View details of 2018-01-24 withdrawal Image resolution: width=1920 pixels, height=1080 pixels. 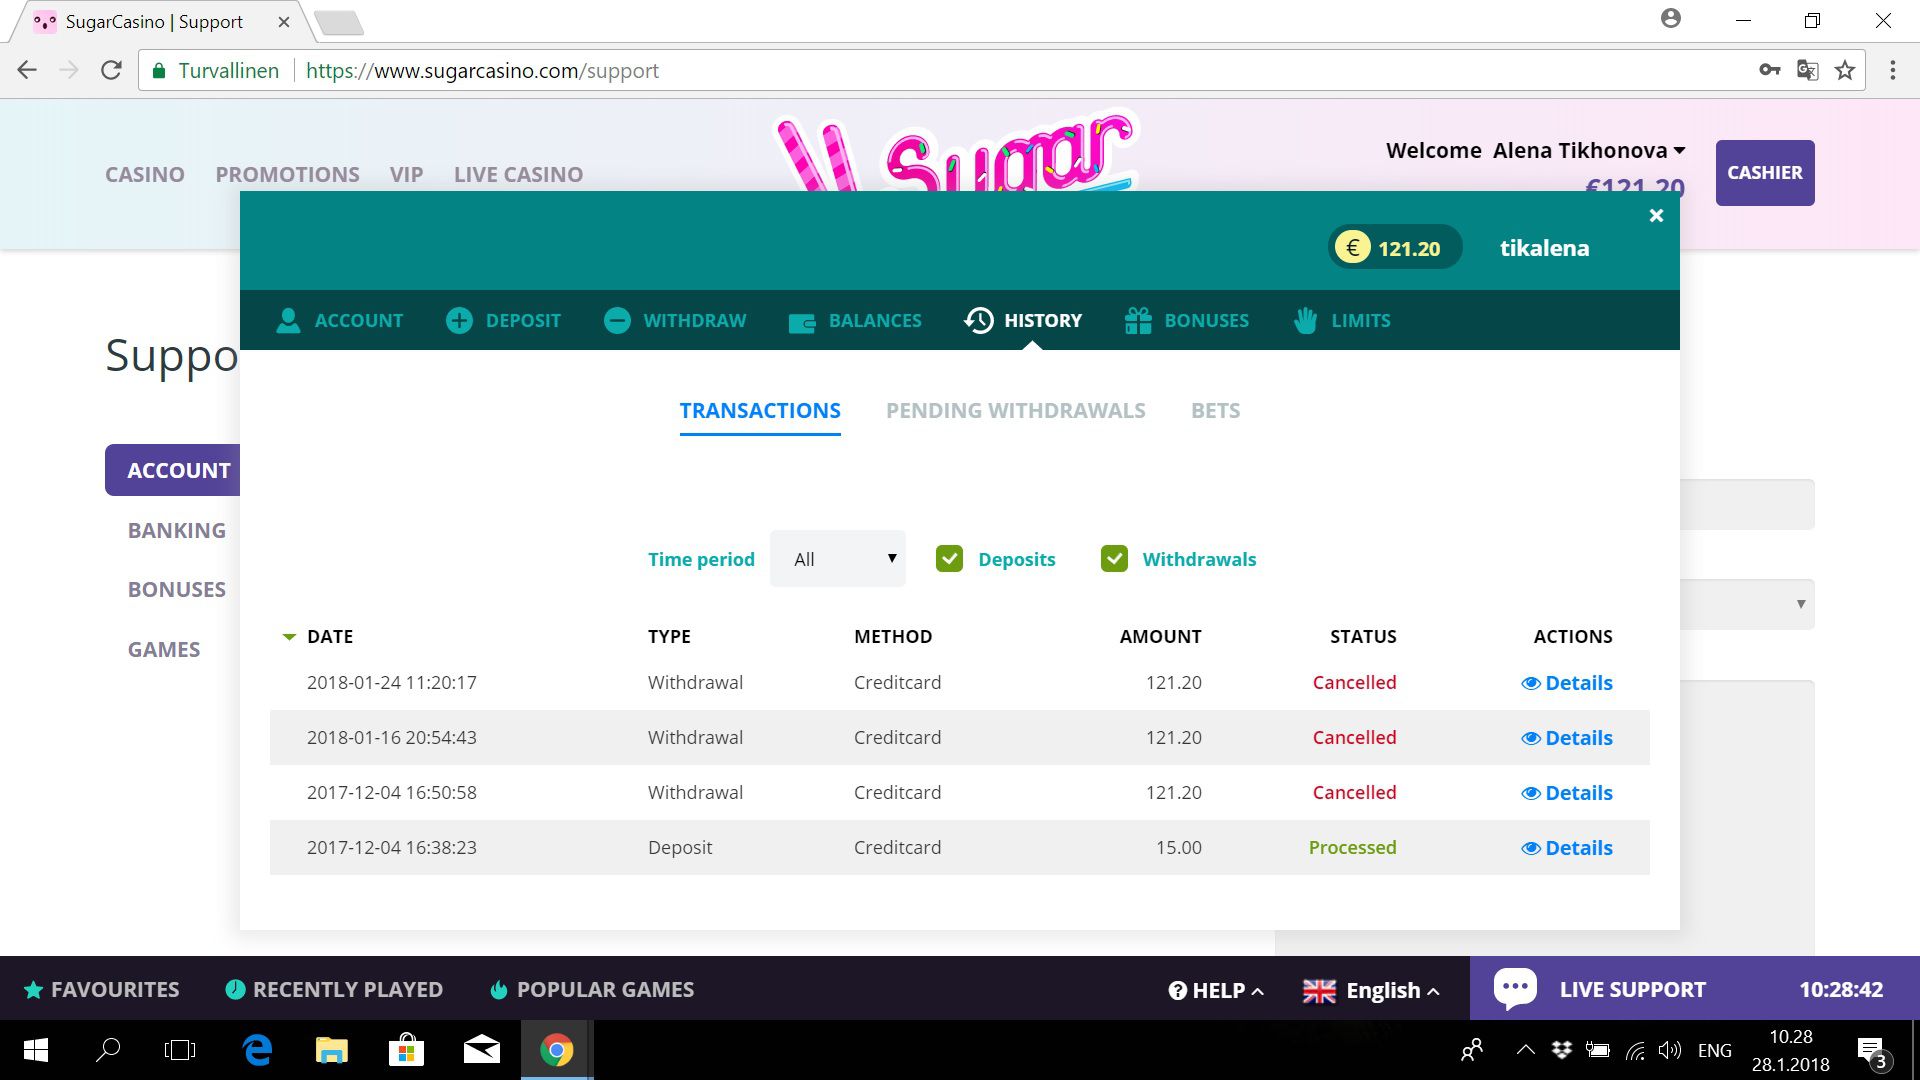(x=1567, y=683)
